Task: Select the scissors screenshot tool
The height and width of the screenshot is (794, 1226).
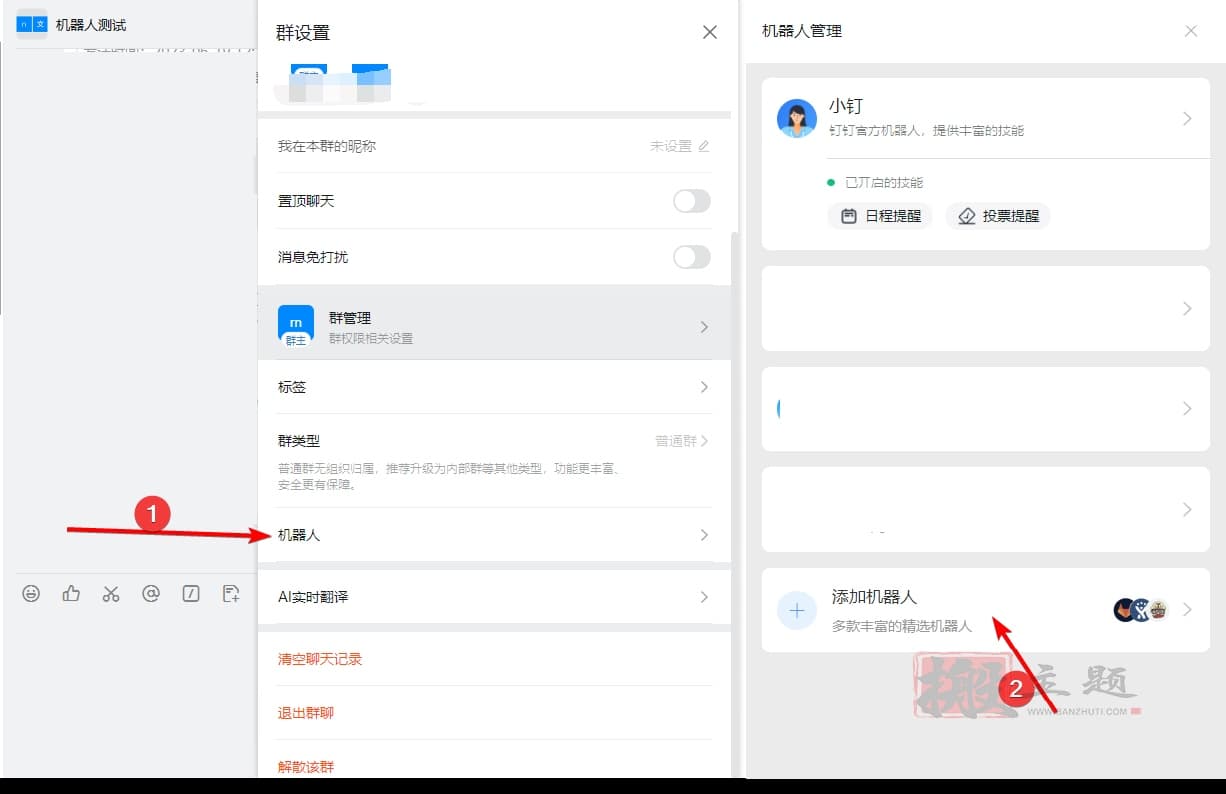Action: (111, 594)
